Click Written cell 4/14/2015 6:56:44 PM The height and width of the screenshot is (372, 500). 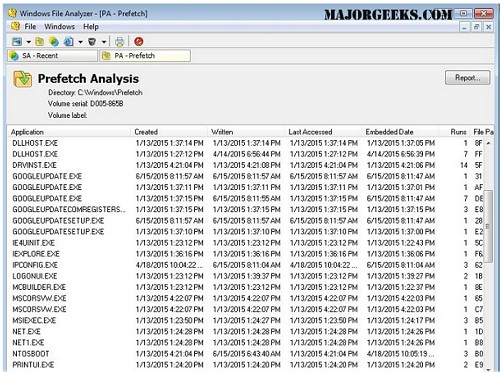[247, 154]
